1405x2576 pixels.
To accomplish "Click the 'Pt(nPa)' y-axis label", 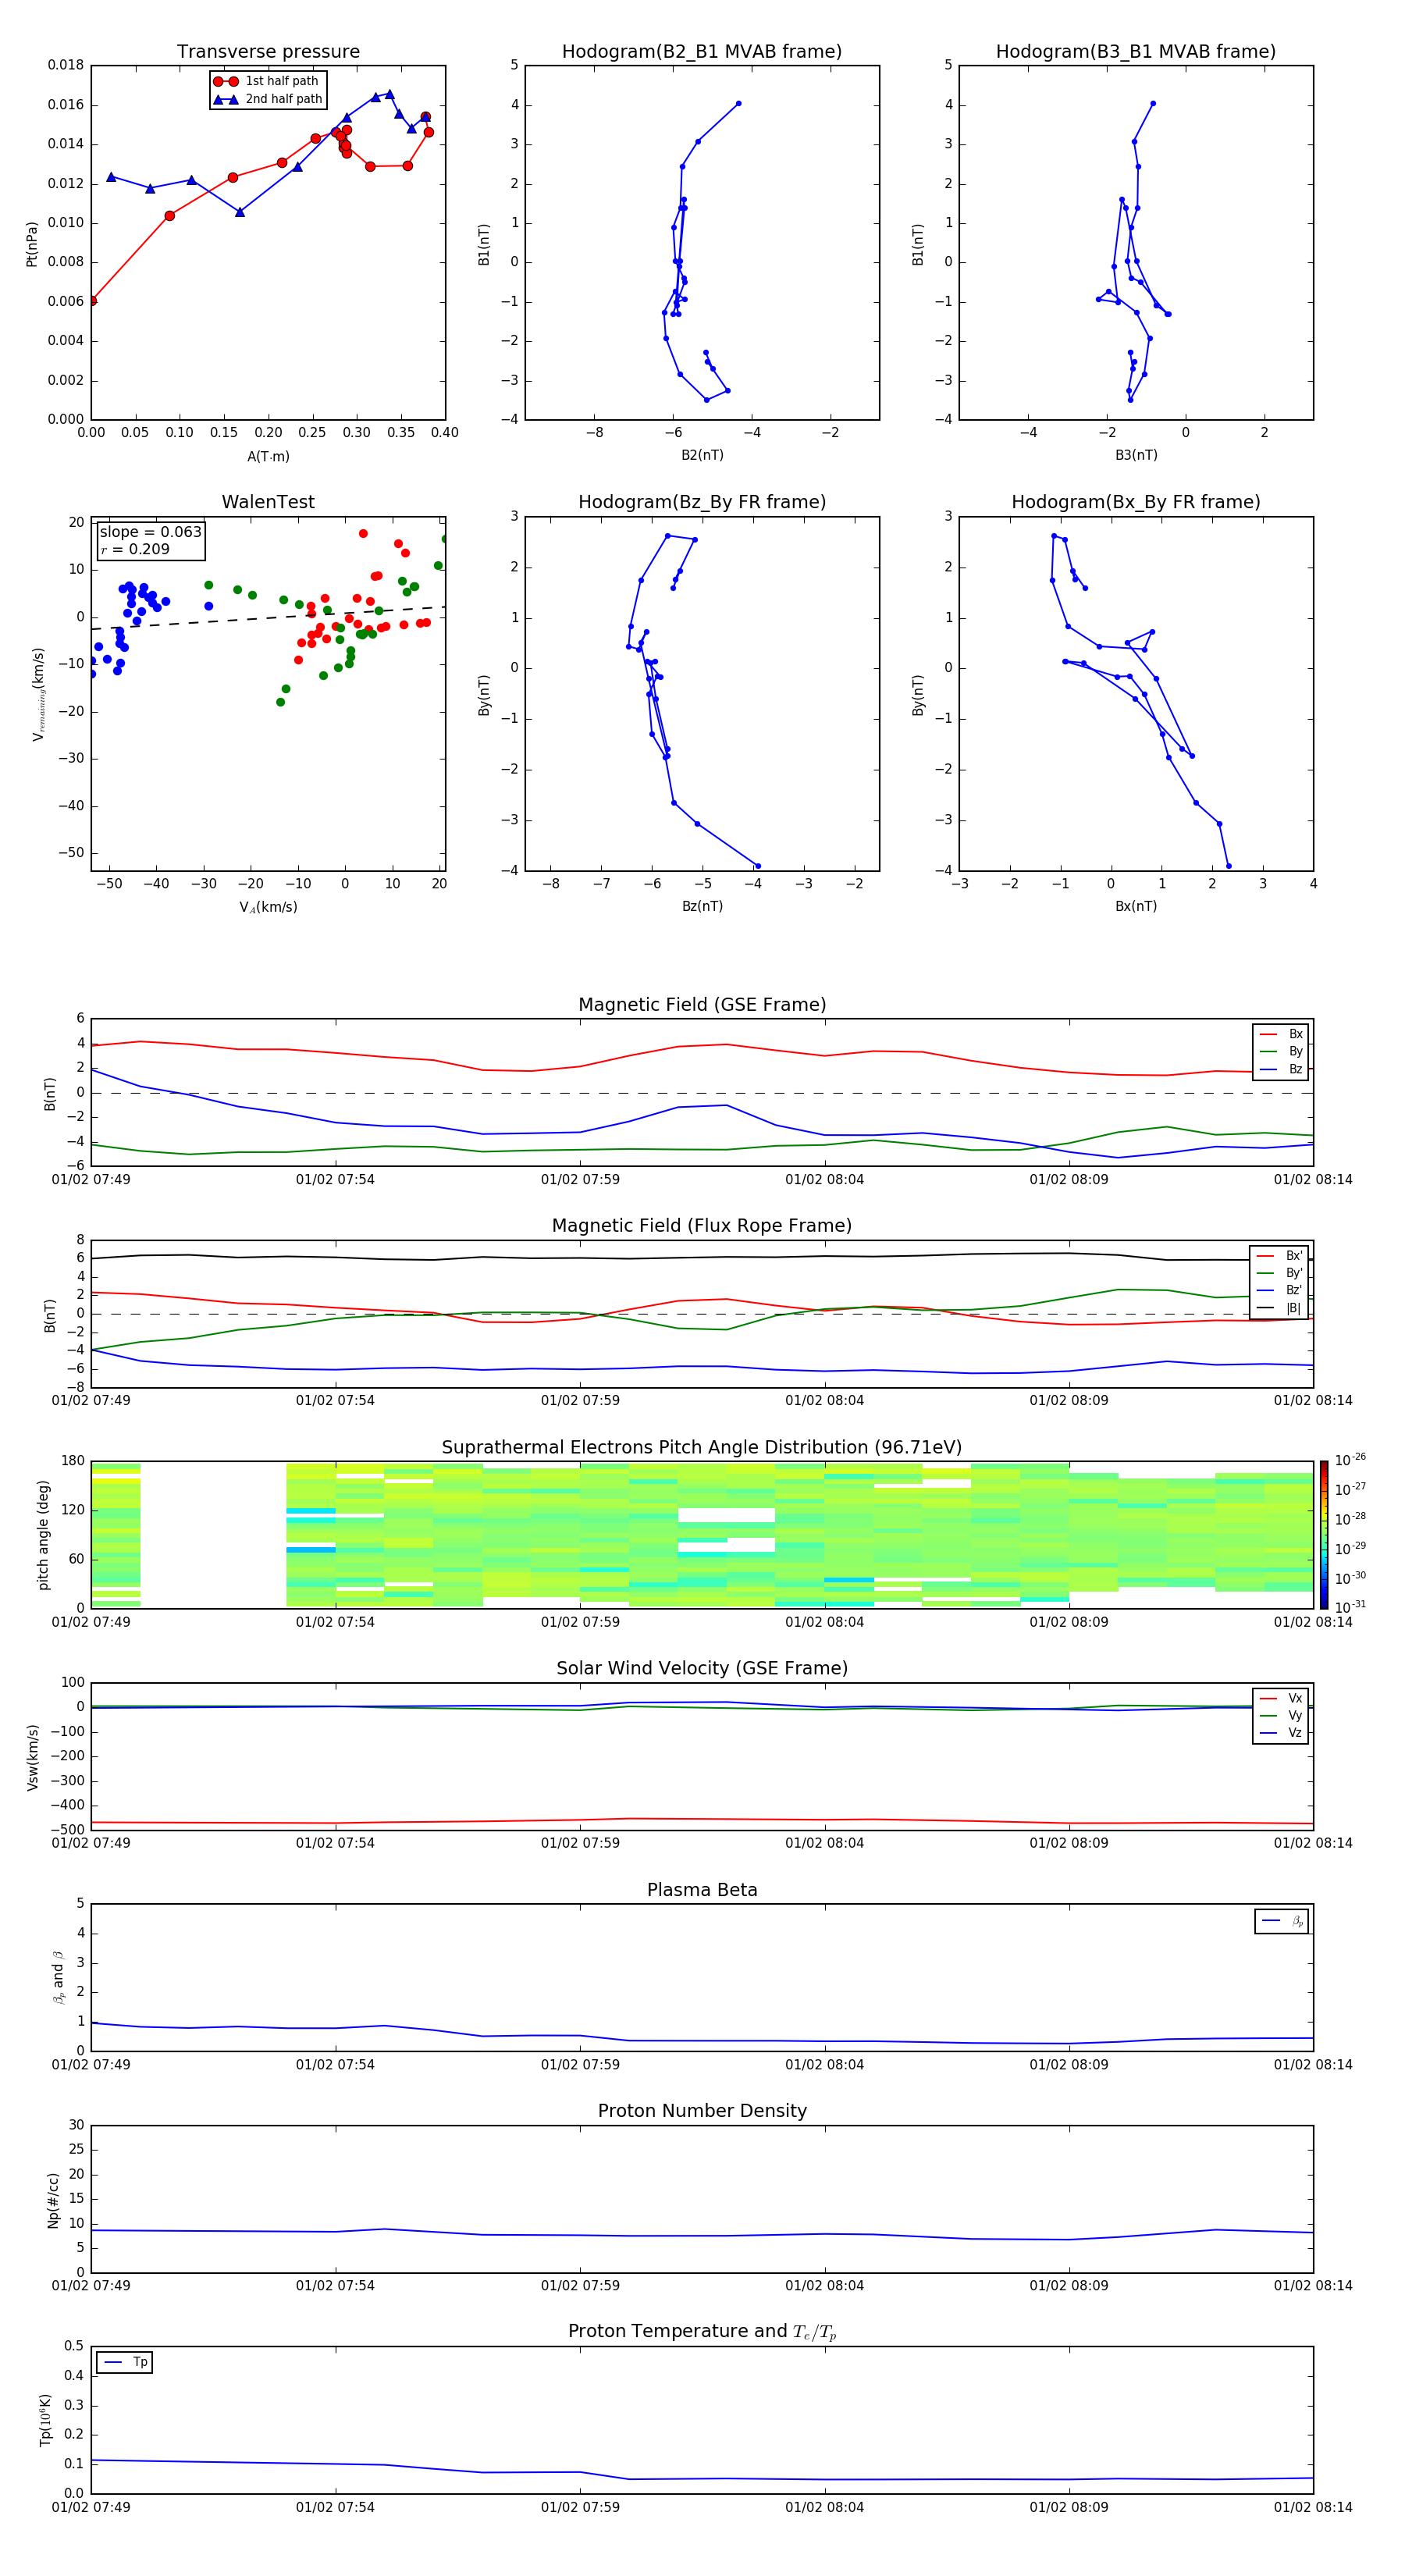I will click(31, 244).
